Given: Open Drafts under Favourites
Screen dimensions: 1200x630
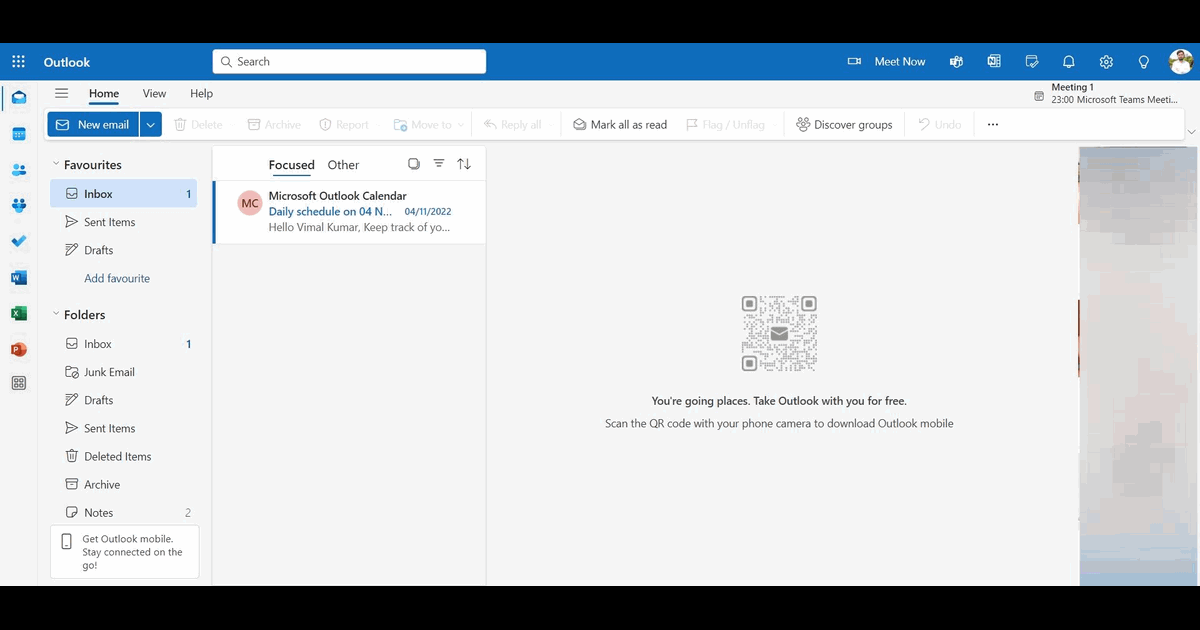Looking at the screenshot, I should tap(123, 250).
